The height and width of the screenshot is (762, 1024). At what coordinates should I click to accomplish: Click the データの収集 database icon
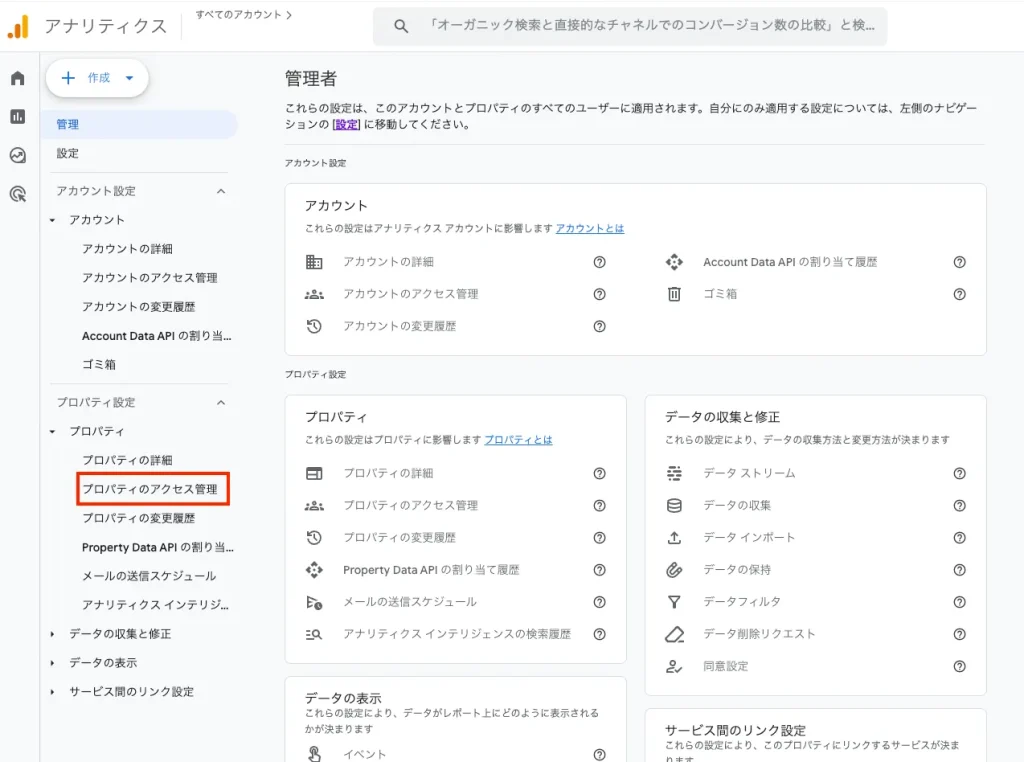(x=674, y=505)
